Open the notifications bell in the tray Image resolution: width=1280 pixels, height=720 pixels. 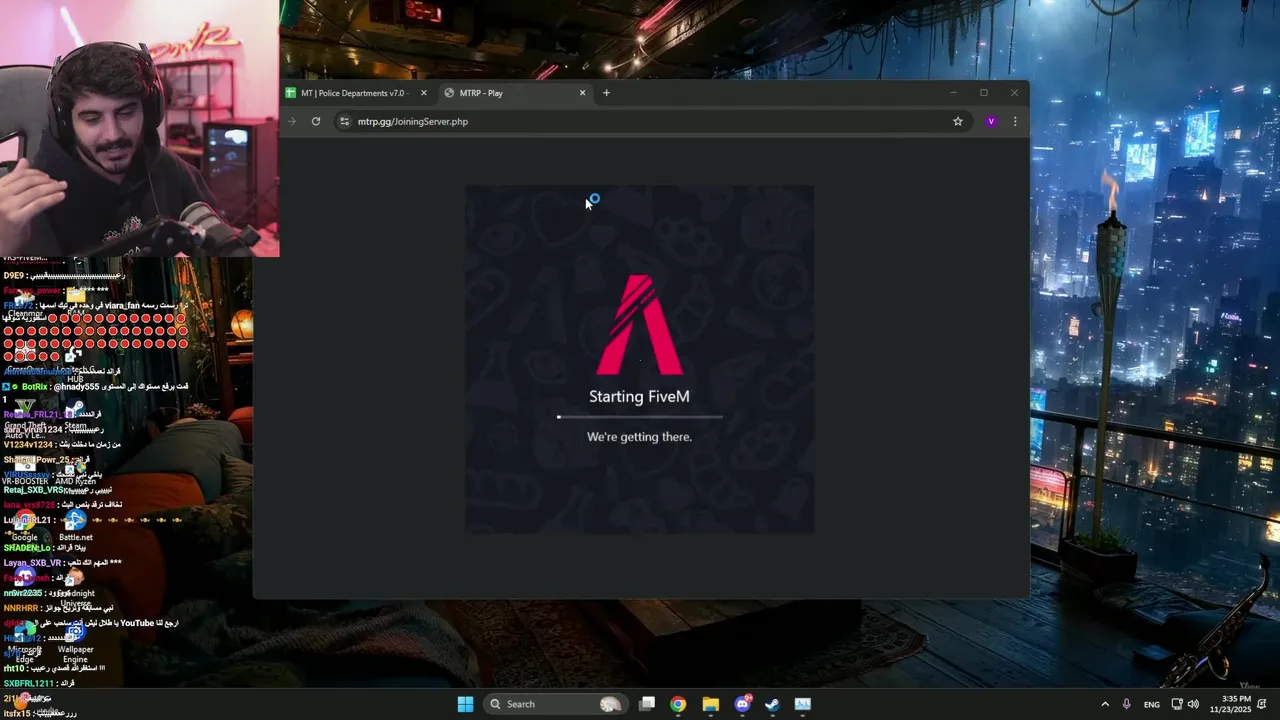(x=1263, y=704)
